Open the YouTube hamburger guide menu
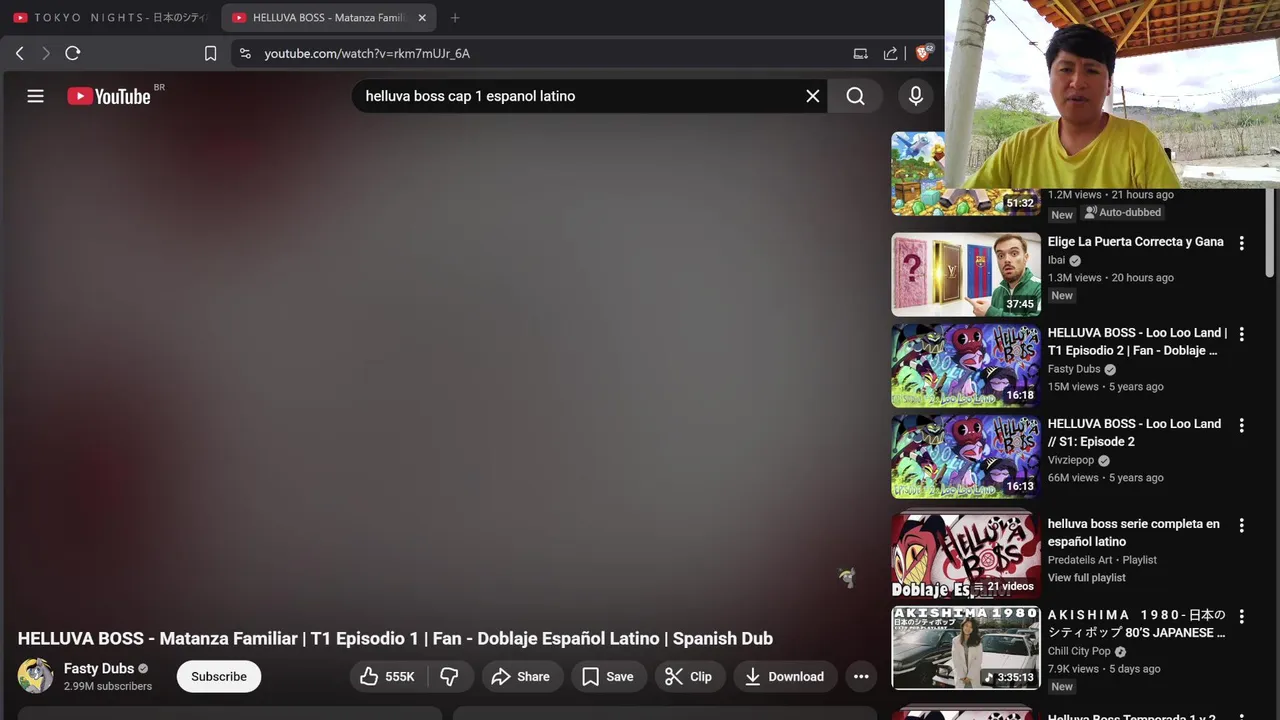The width and height of the screenshot is (1280, 720). coord(35,96)
